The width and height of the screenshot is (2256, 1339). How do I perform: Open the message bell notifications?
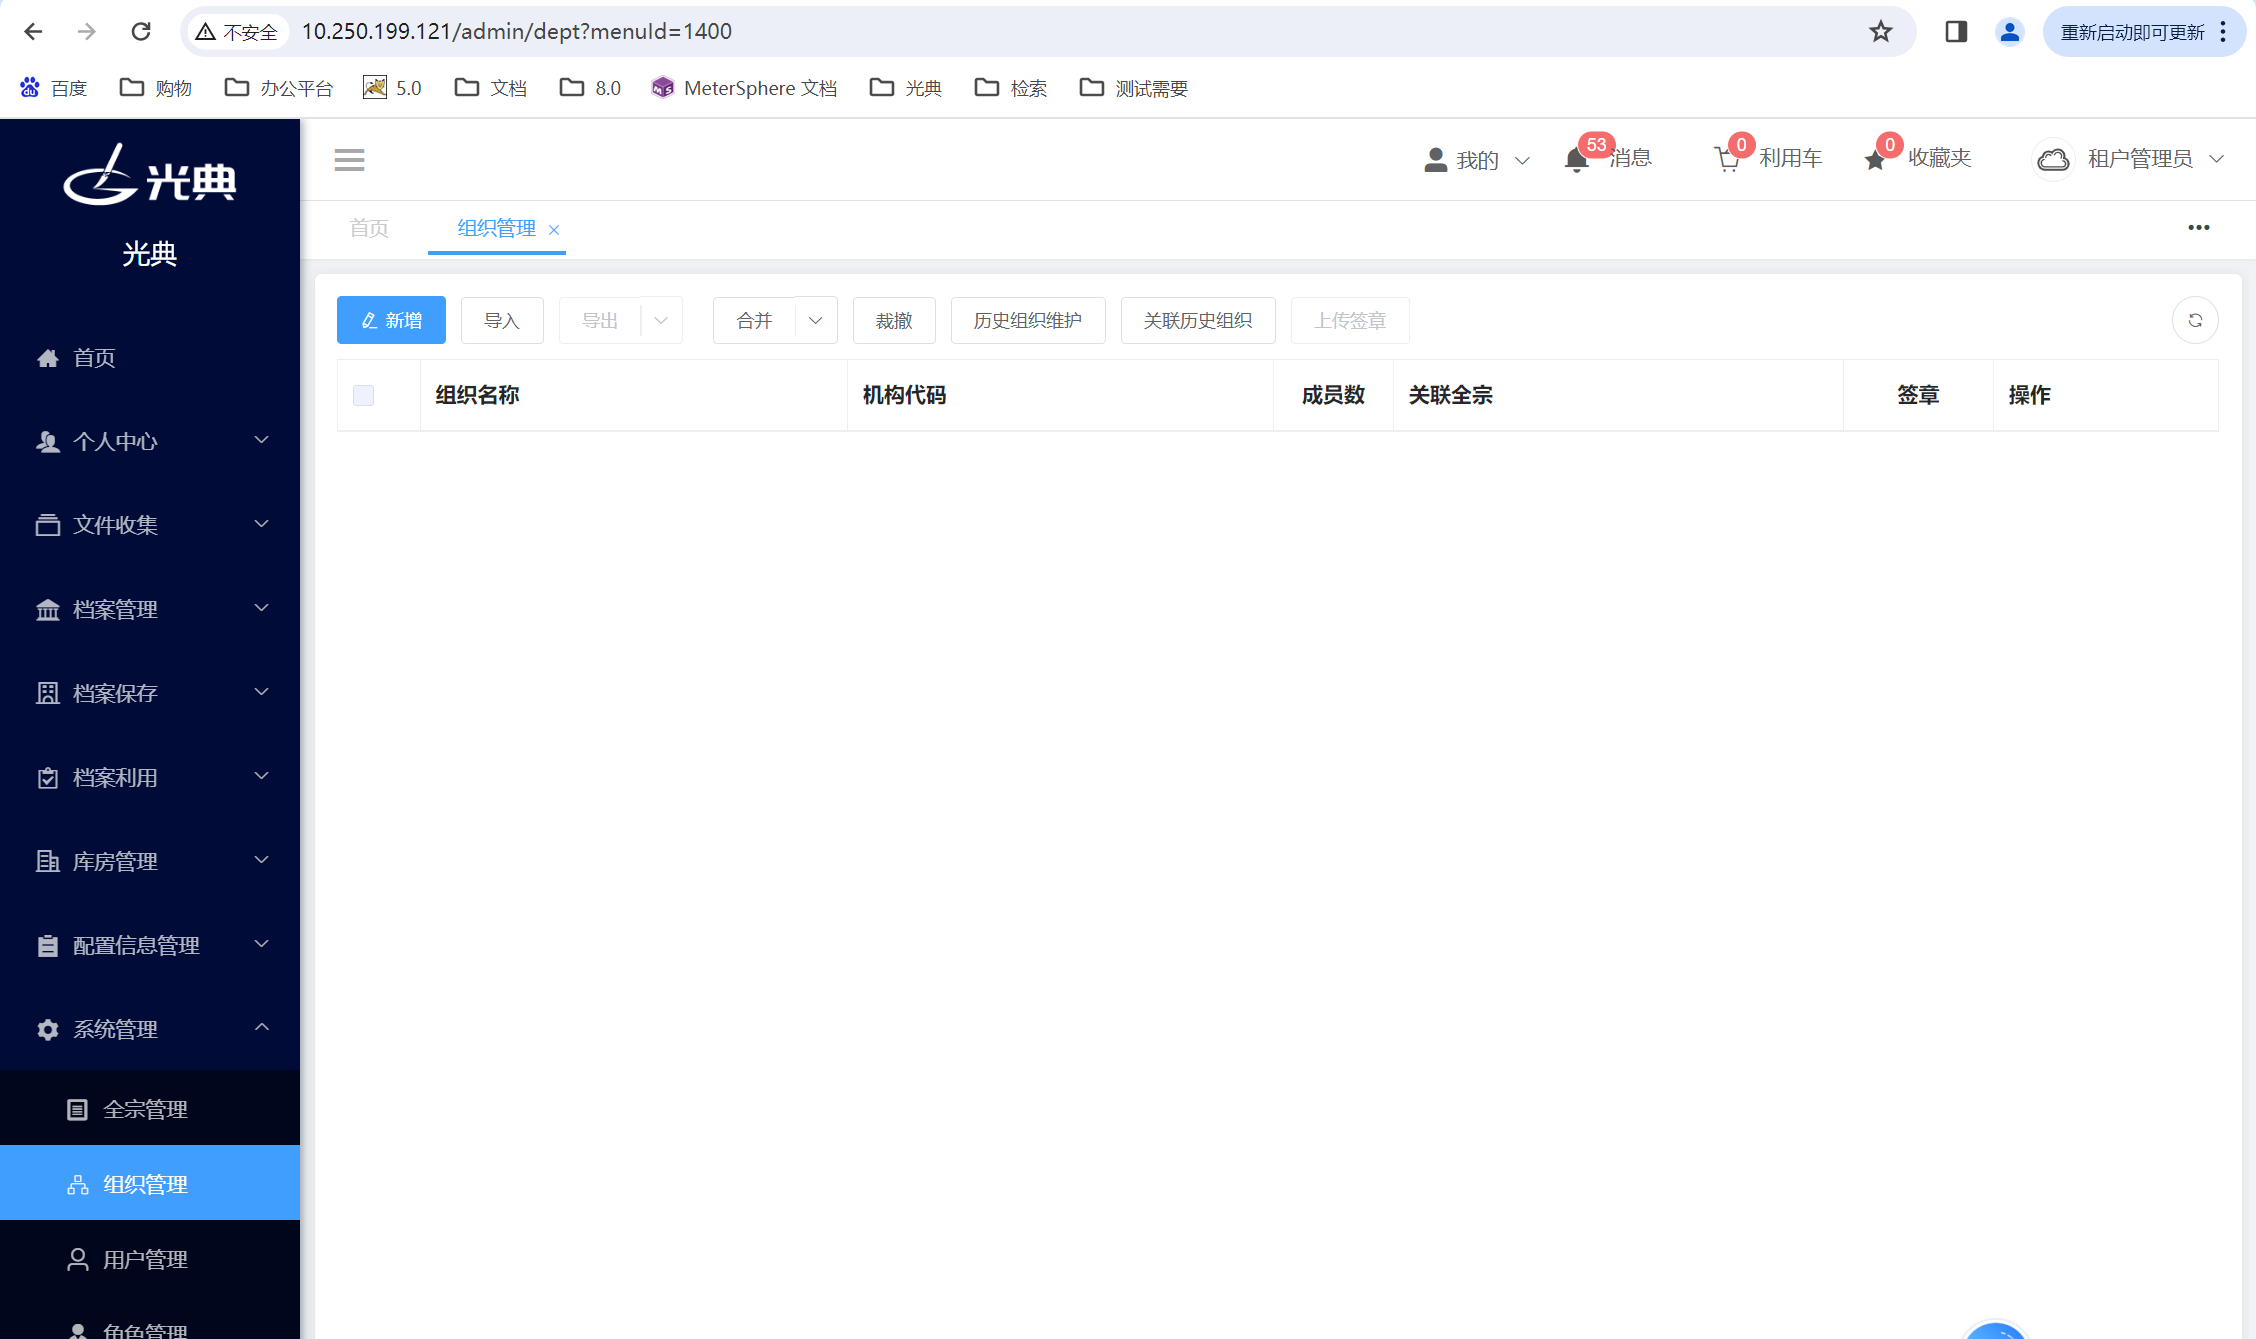[1577, 160]
